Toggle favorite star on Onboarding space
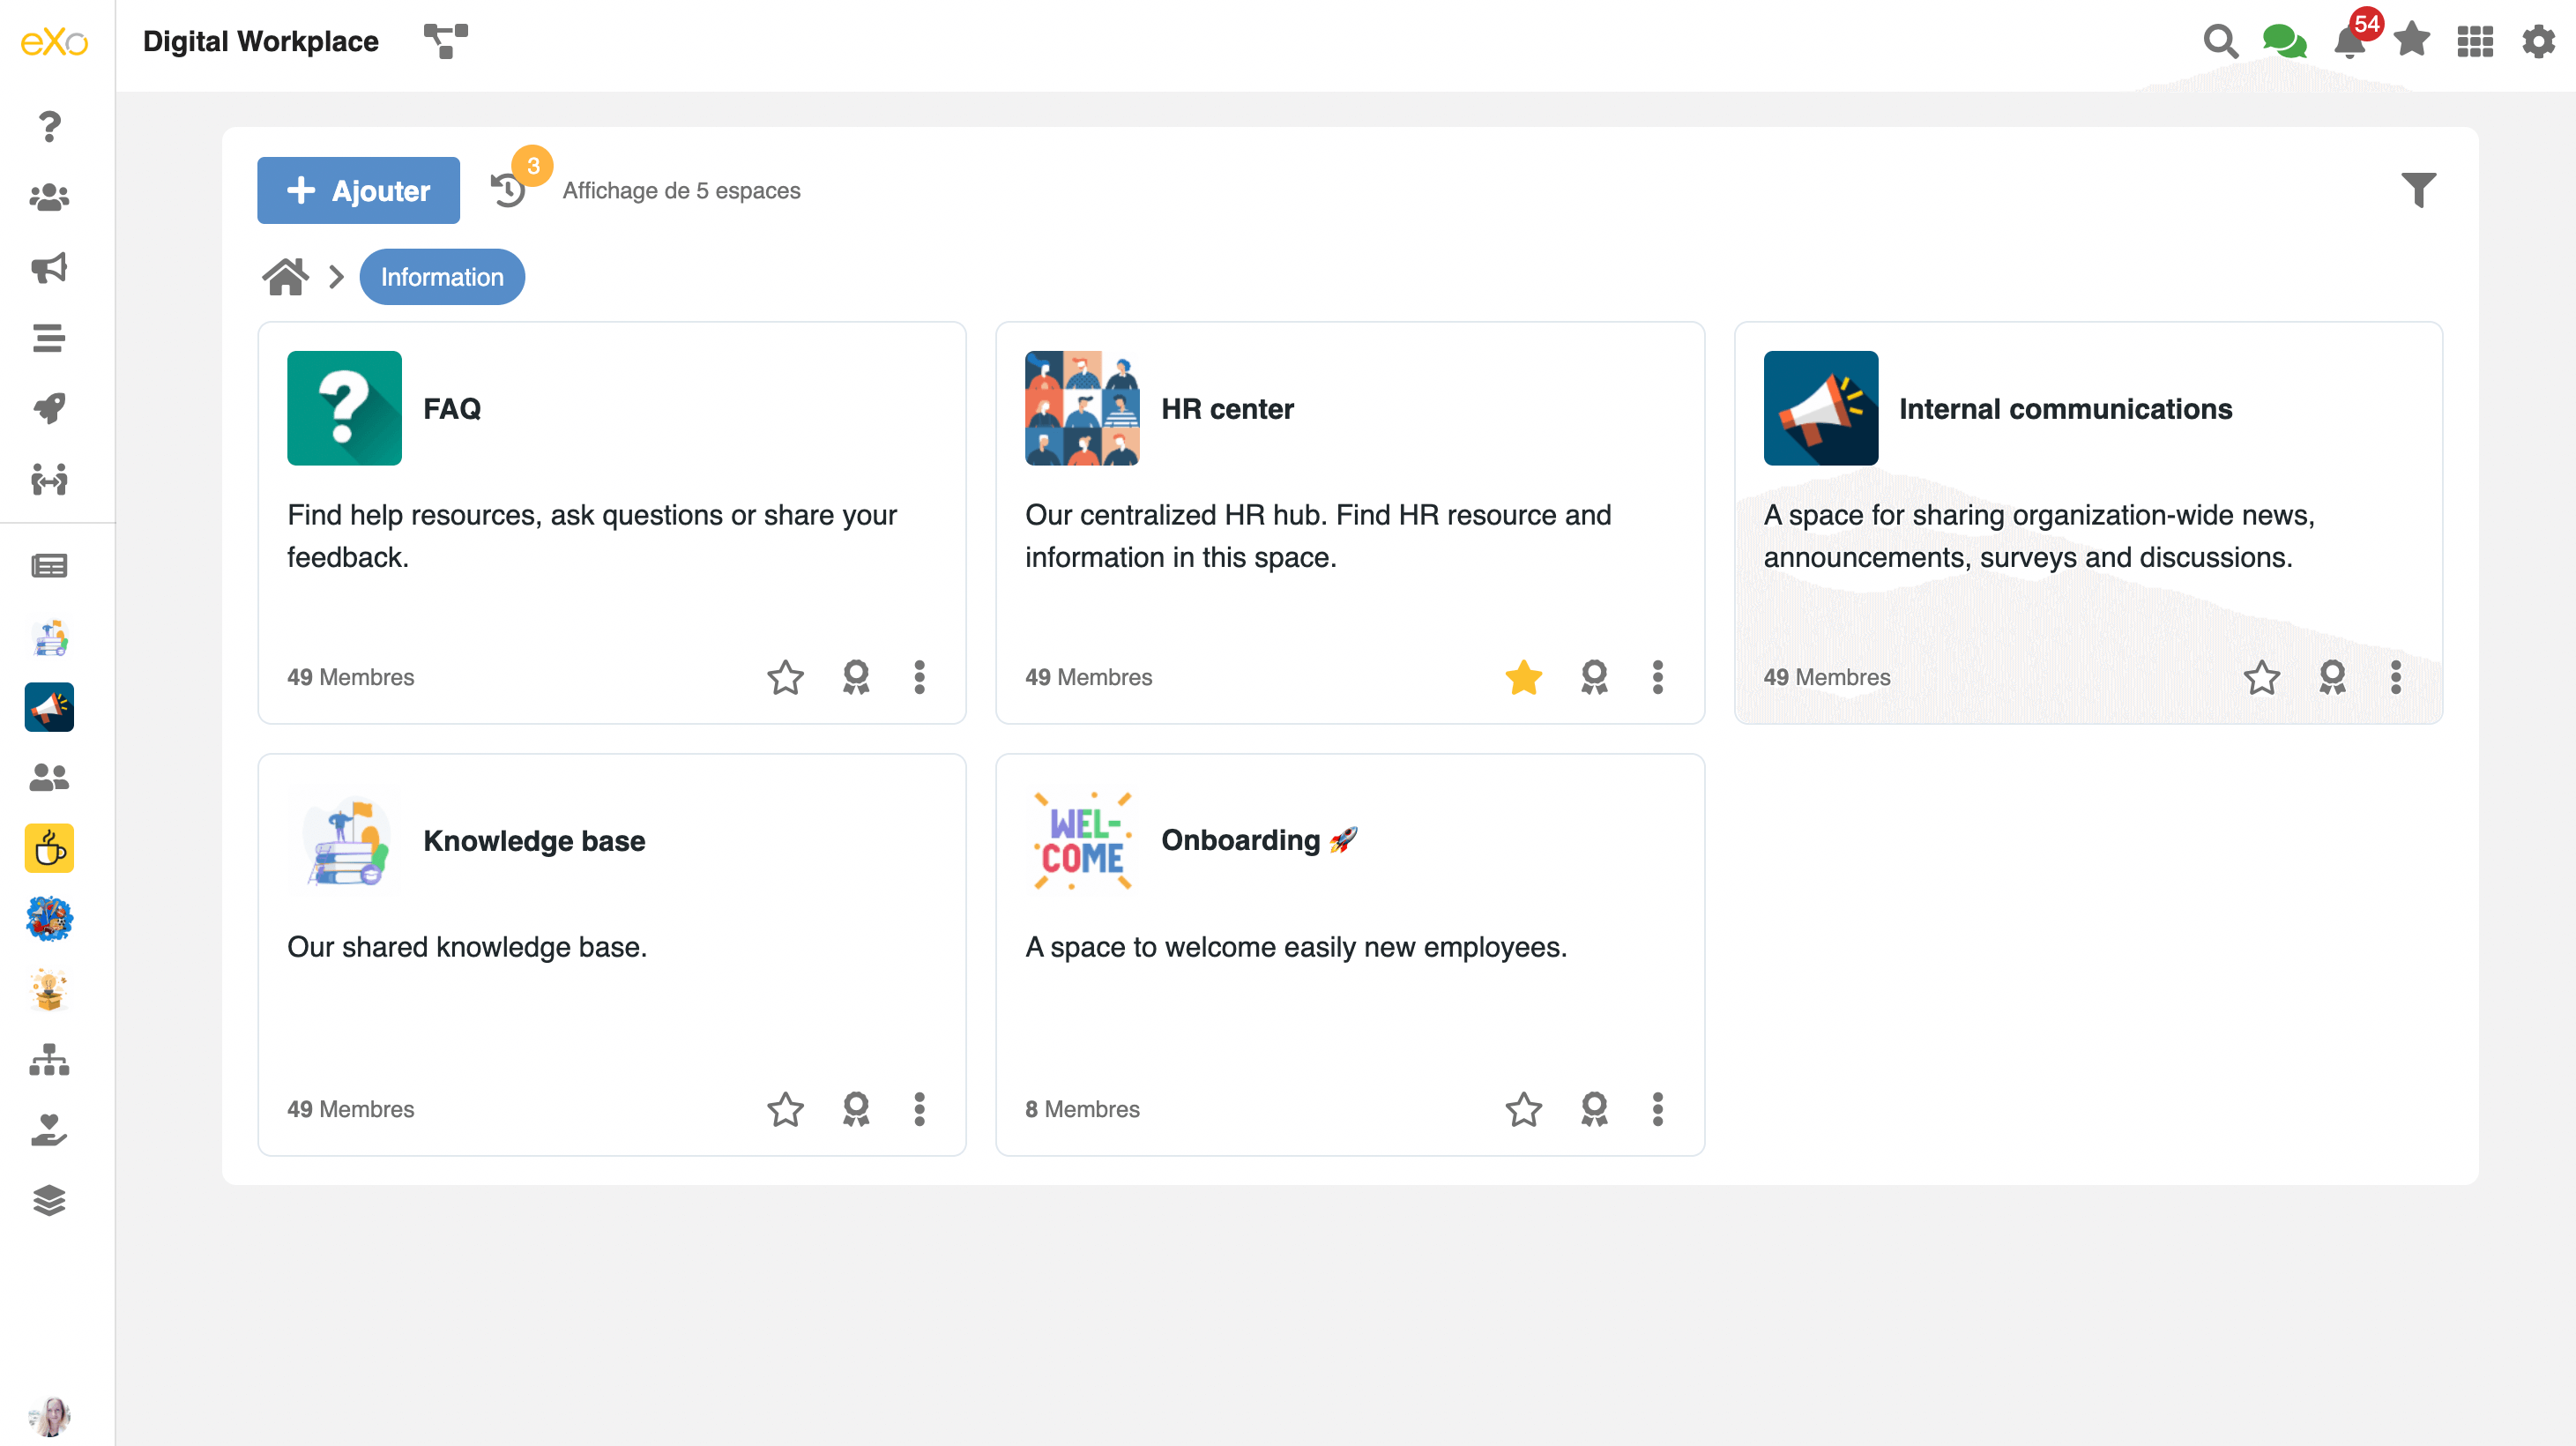 [x=1523, y=1109]
